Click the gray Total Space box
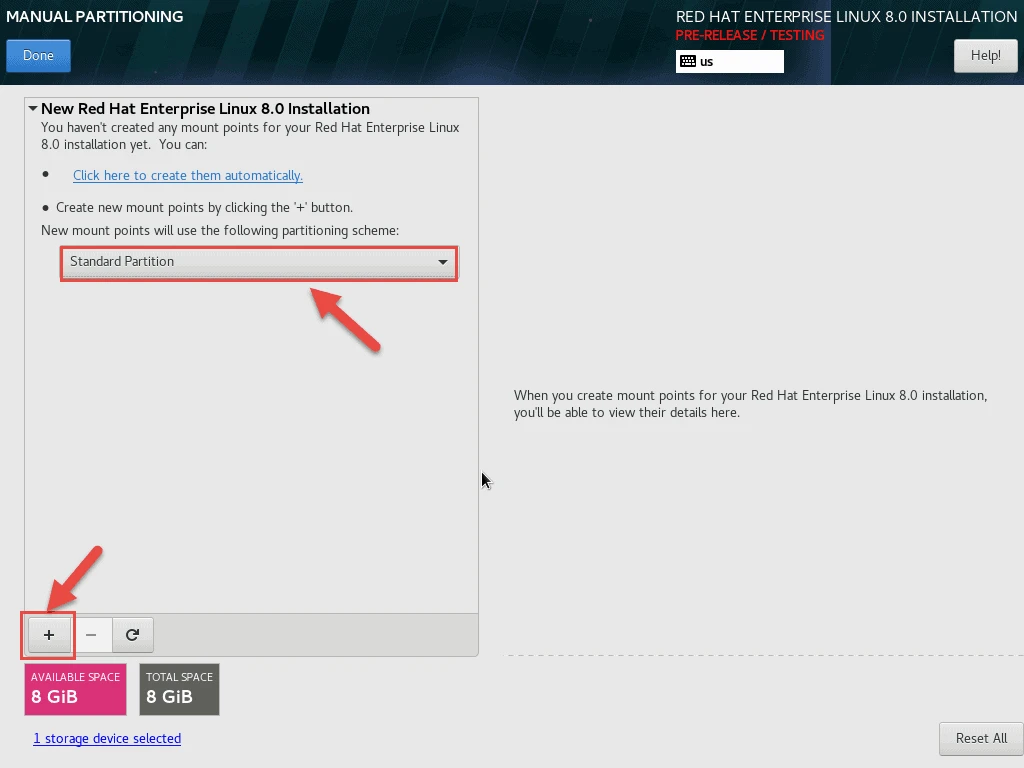 click(x=179, y=689)
